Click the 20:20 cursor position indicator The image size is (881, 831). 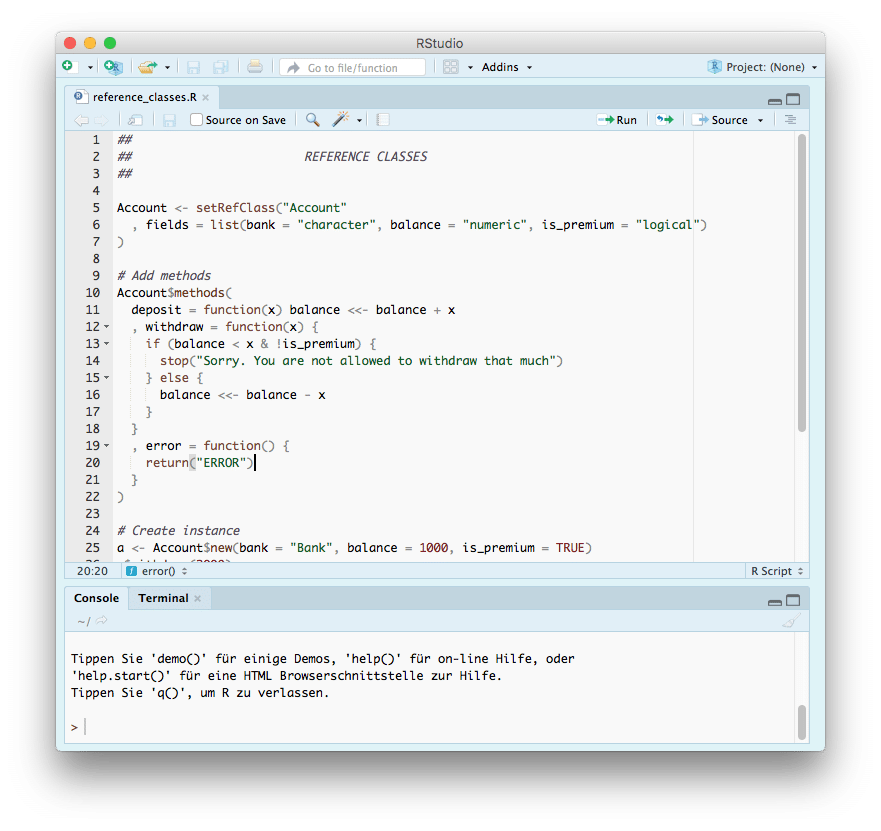92,571
